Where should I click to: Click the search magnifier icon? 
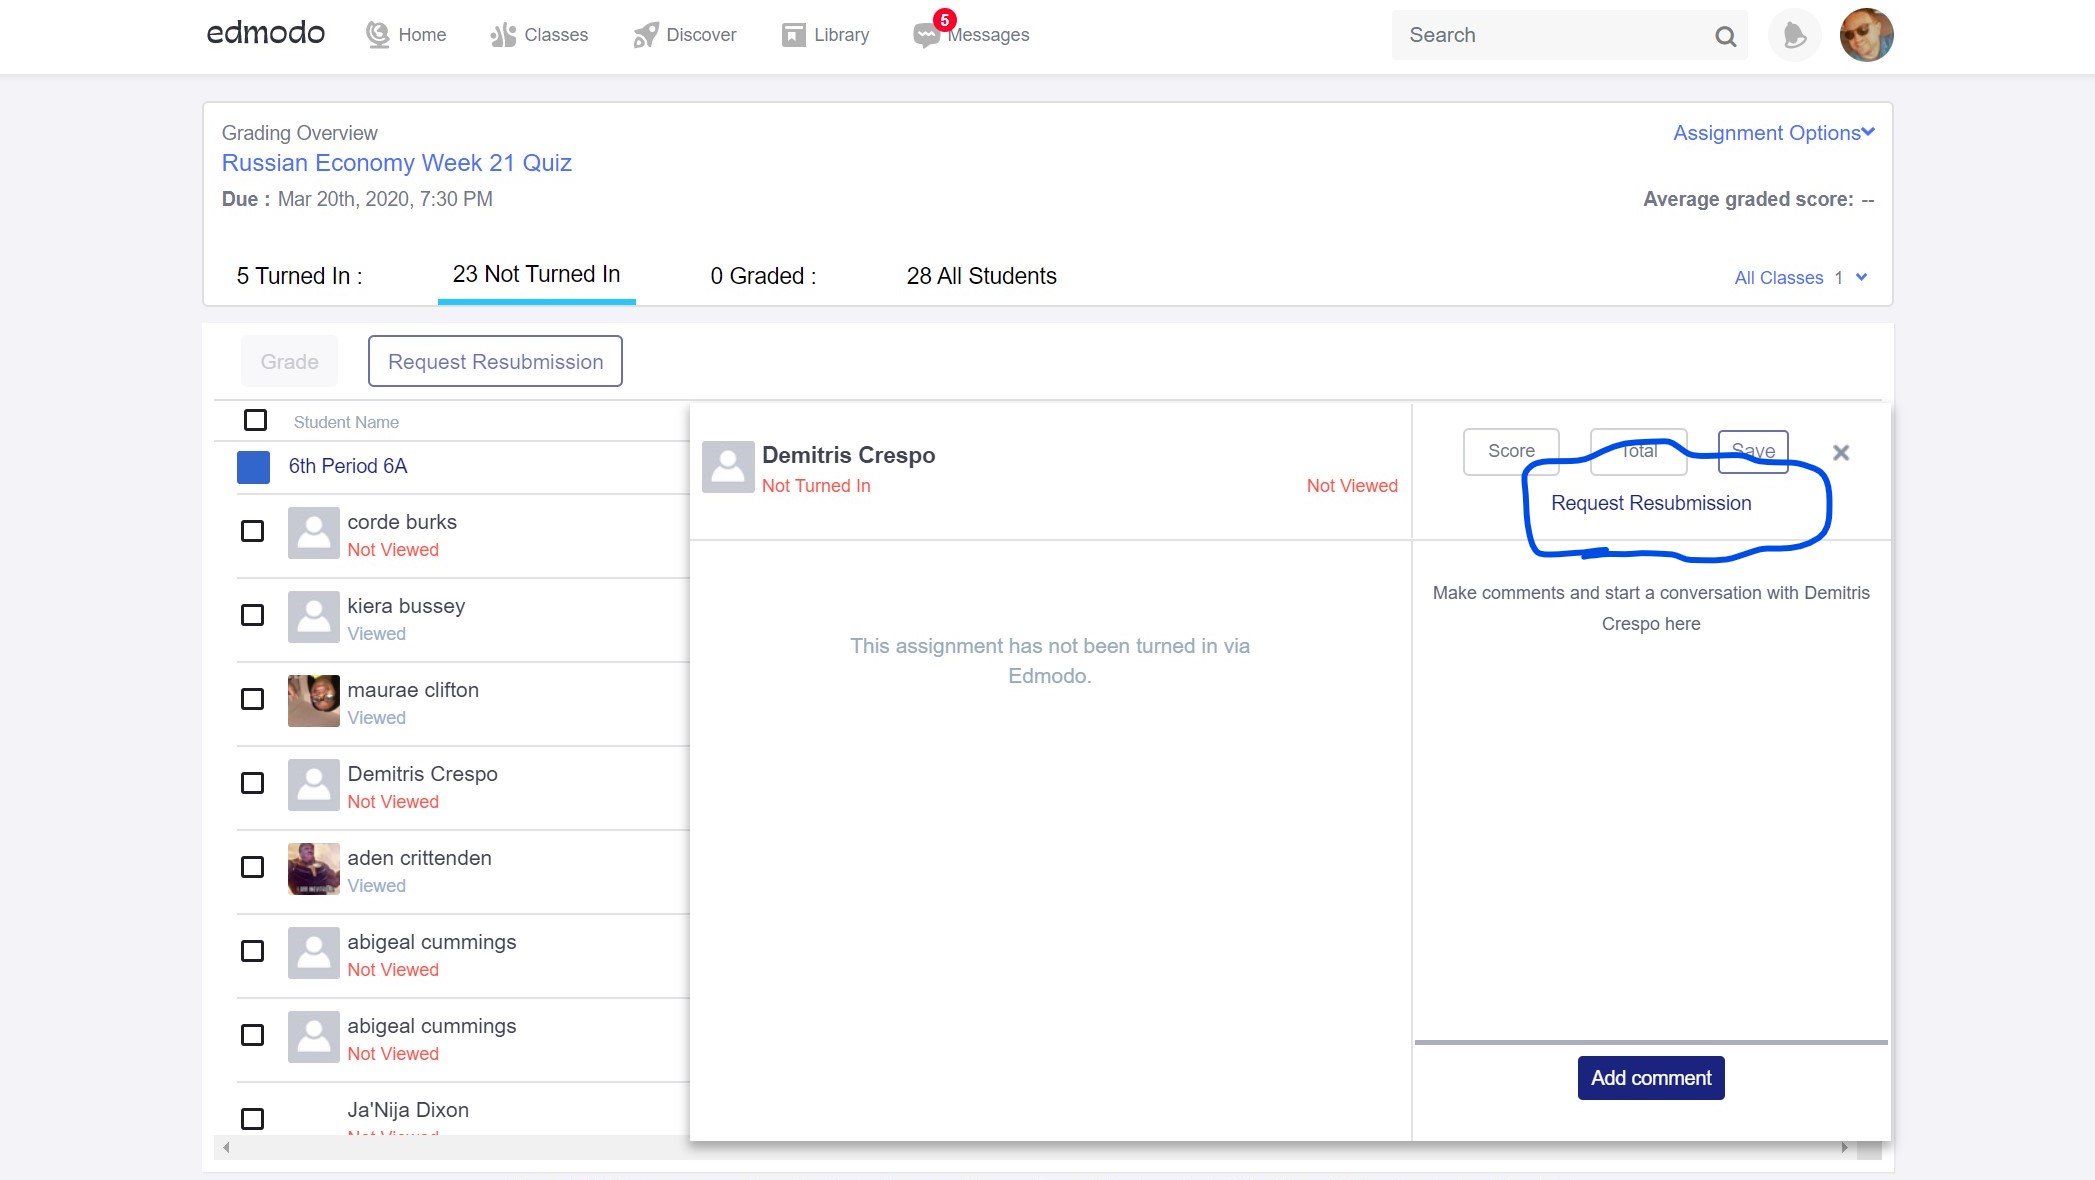click(1725, 36)
